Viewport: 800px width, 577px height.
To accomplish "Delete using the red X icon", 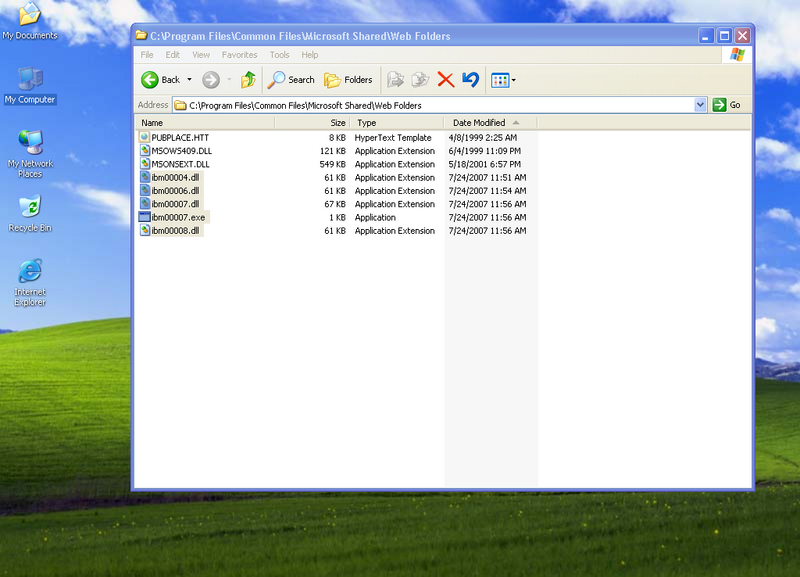I will click(445, 80).
